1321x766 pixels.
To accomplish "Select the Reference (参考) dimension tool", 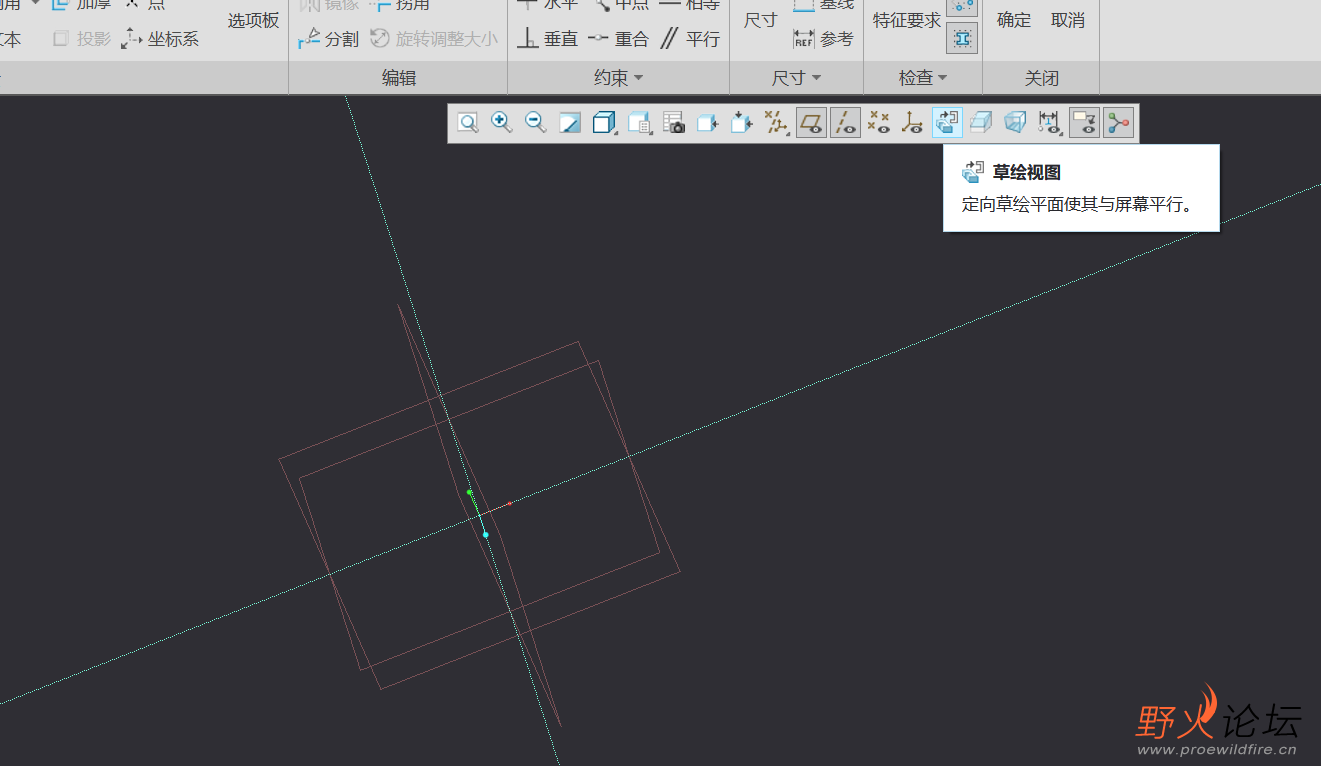I will click(x=824, y=39).
